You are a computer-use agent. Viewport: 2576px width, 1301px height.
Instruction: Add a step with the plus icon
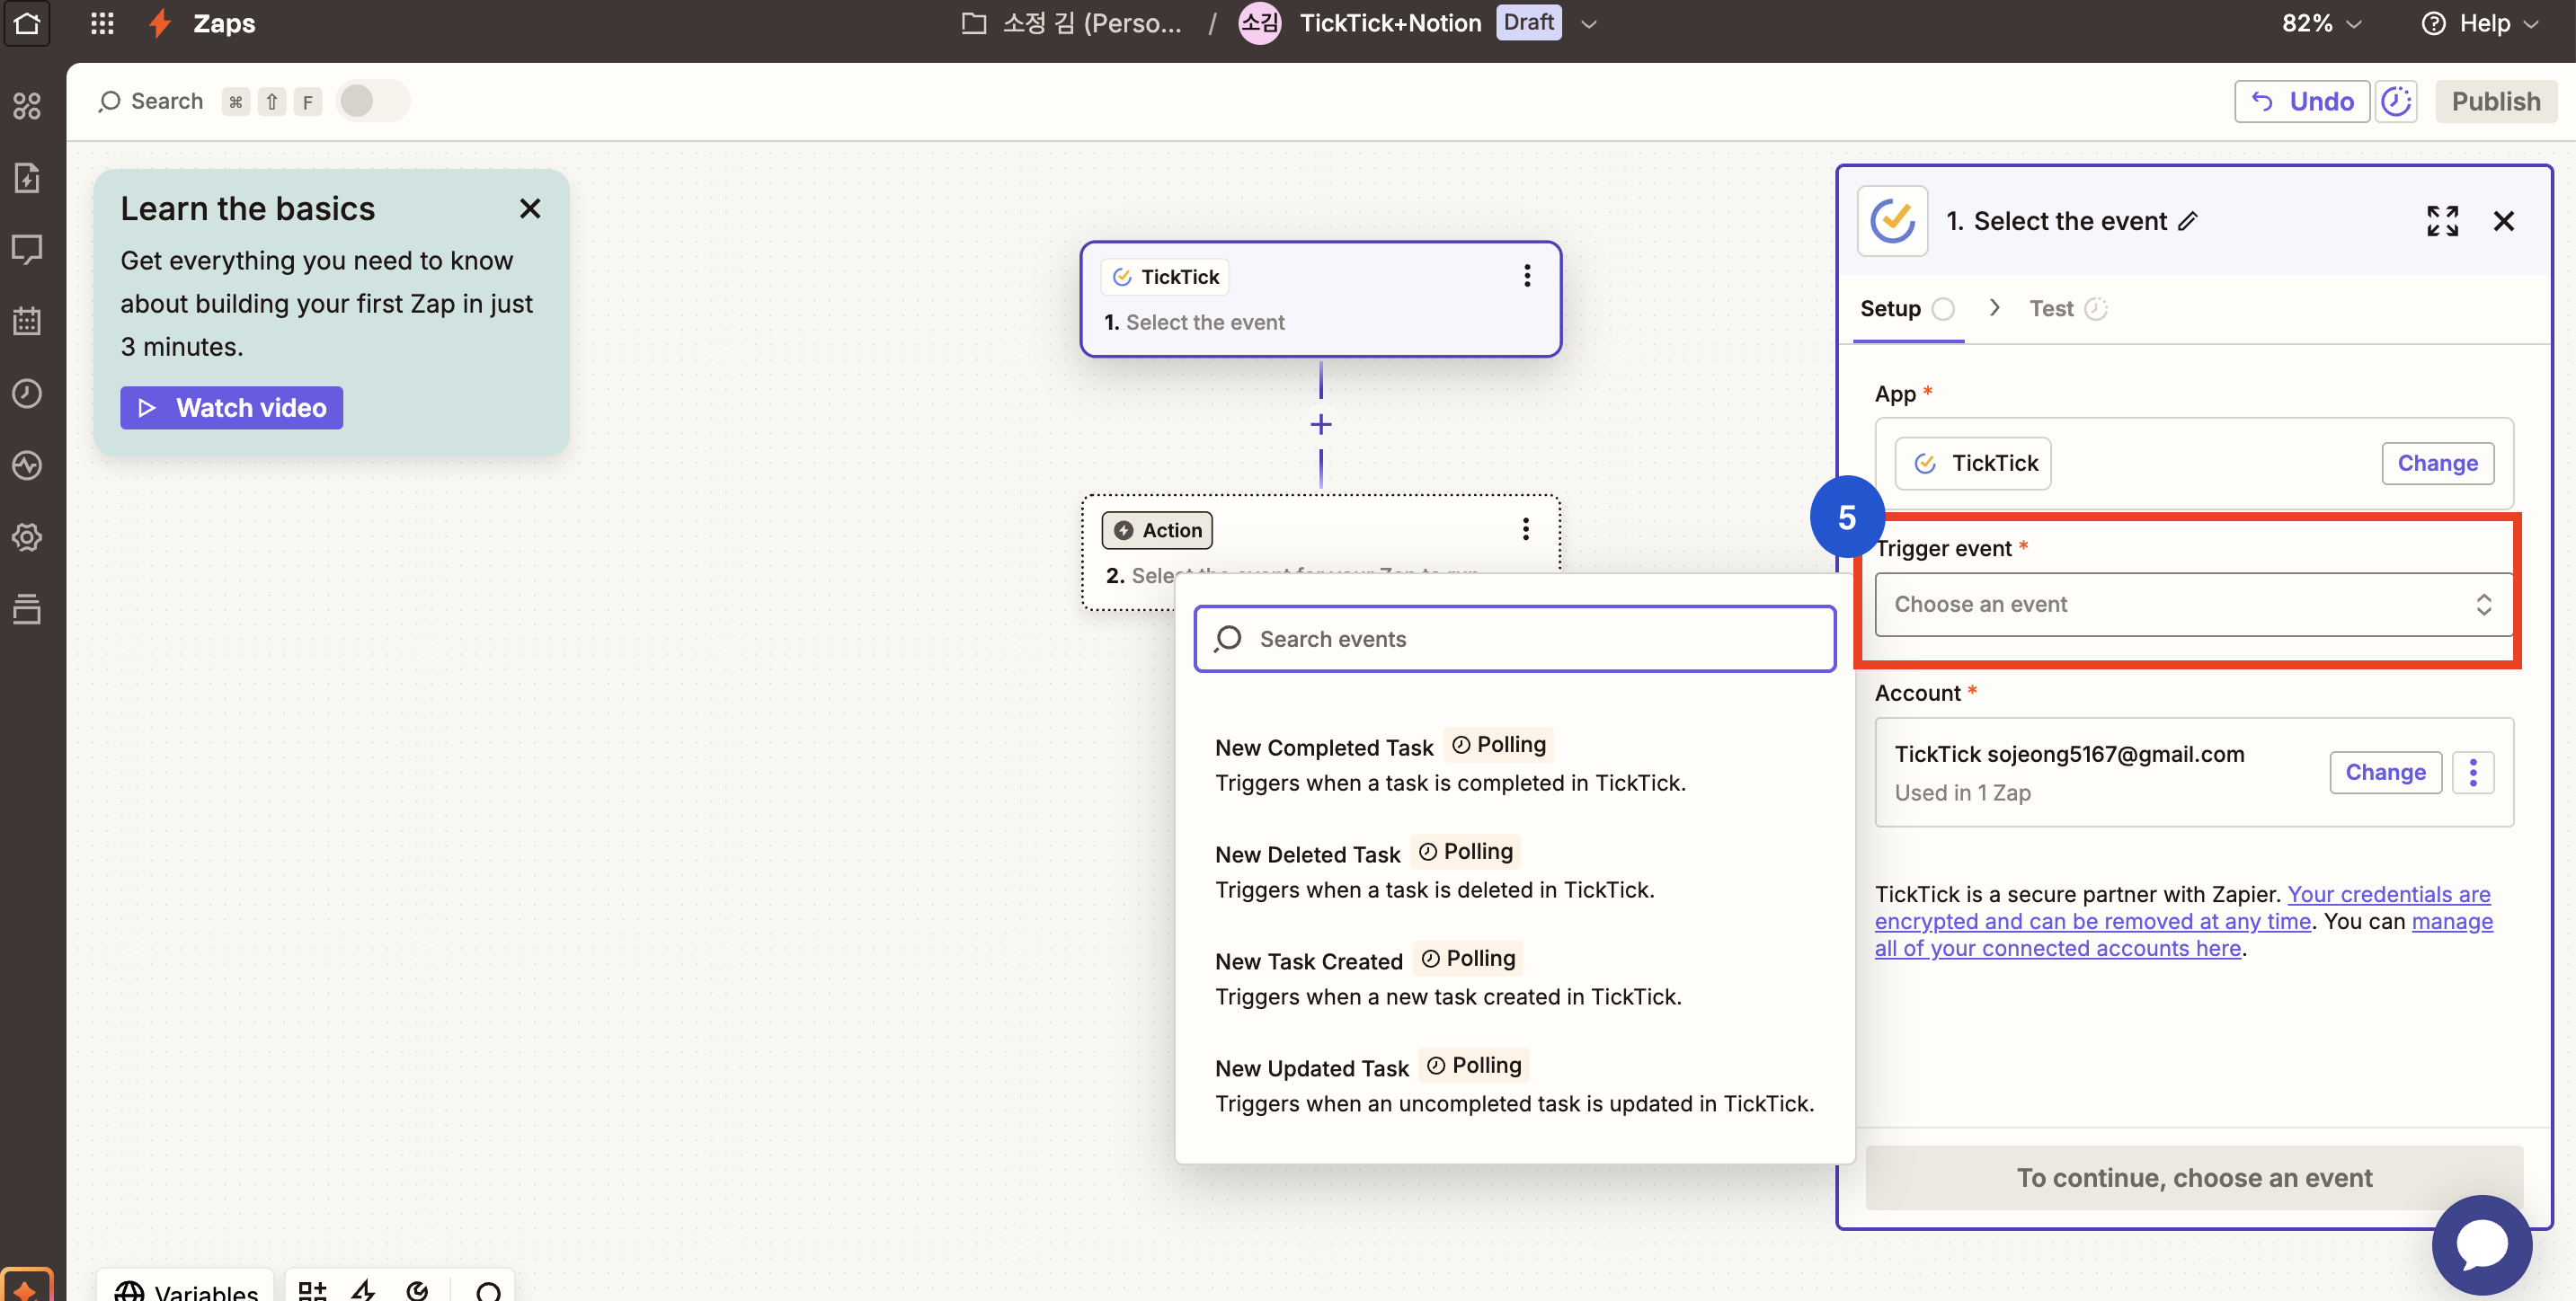tap(1321, 424)
